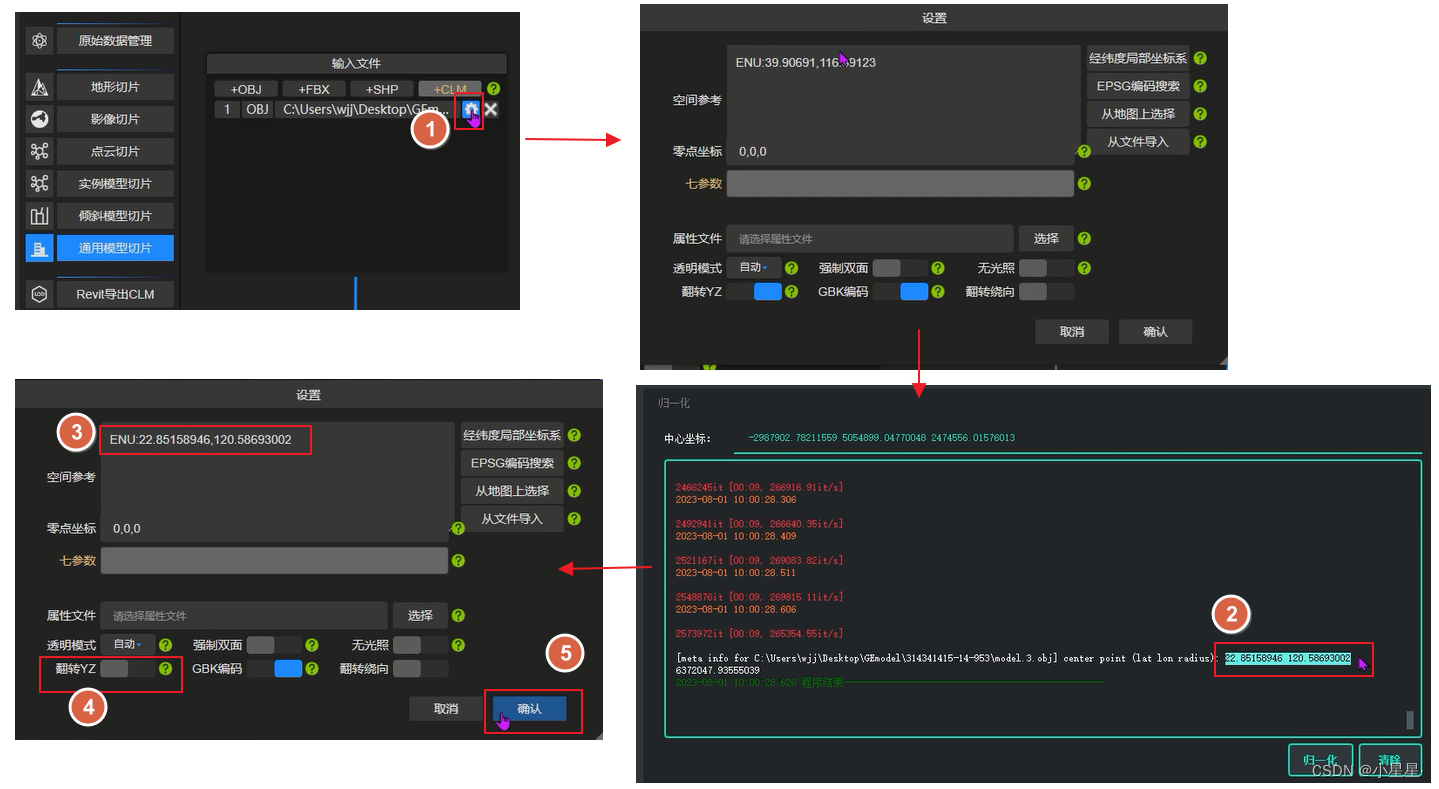
Task: Click the blue icon beside 通用模型切片
Action: 39,248
